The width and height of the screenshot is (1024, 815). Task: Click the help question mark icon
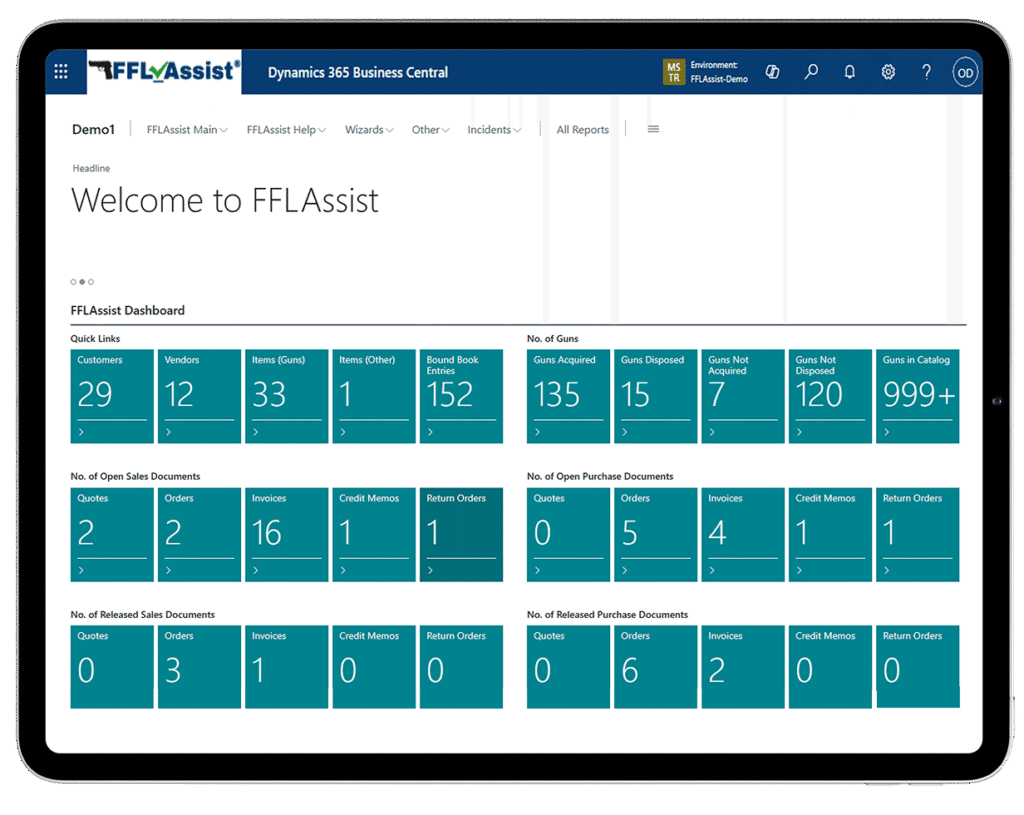(926, 72)
